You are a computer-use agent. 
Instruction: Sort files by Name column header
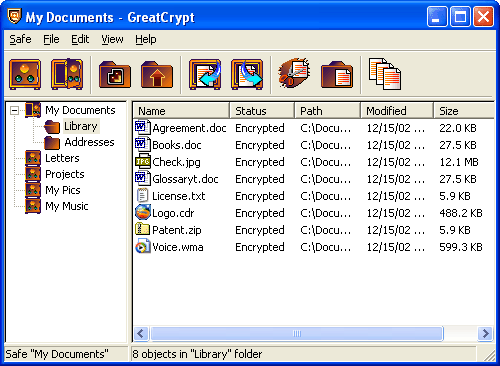(x=181, y=111)
